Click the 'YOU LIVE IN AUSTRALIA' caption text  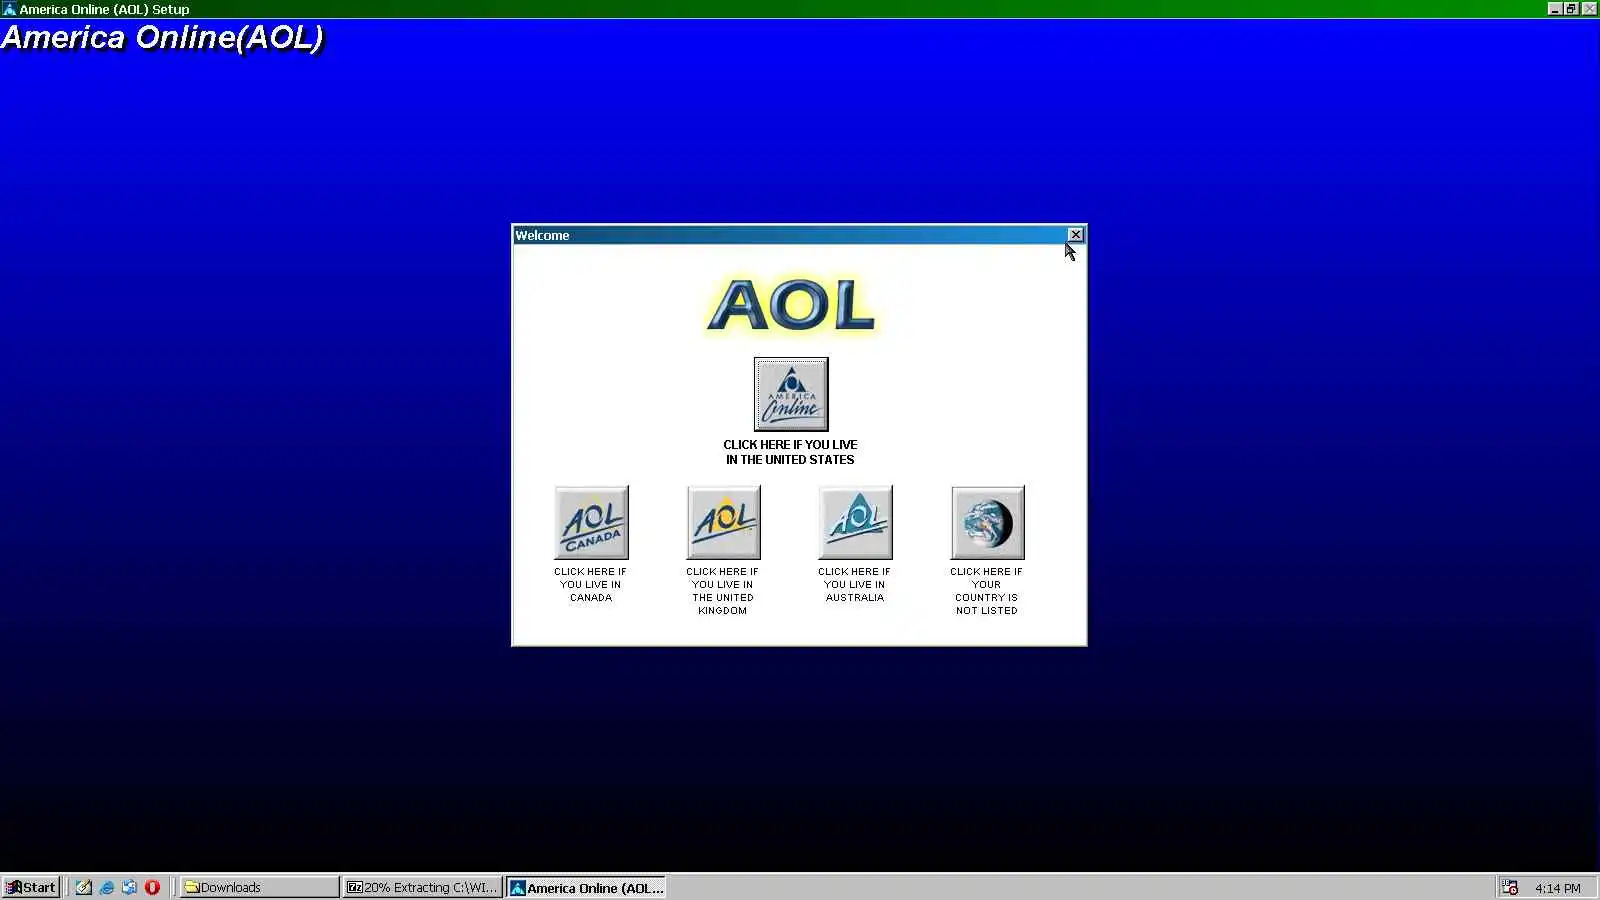tap(855, 591)
